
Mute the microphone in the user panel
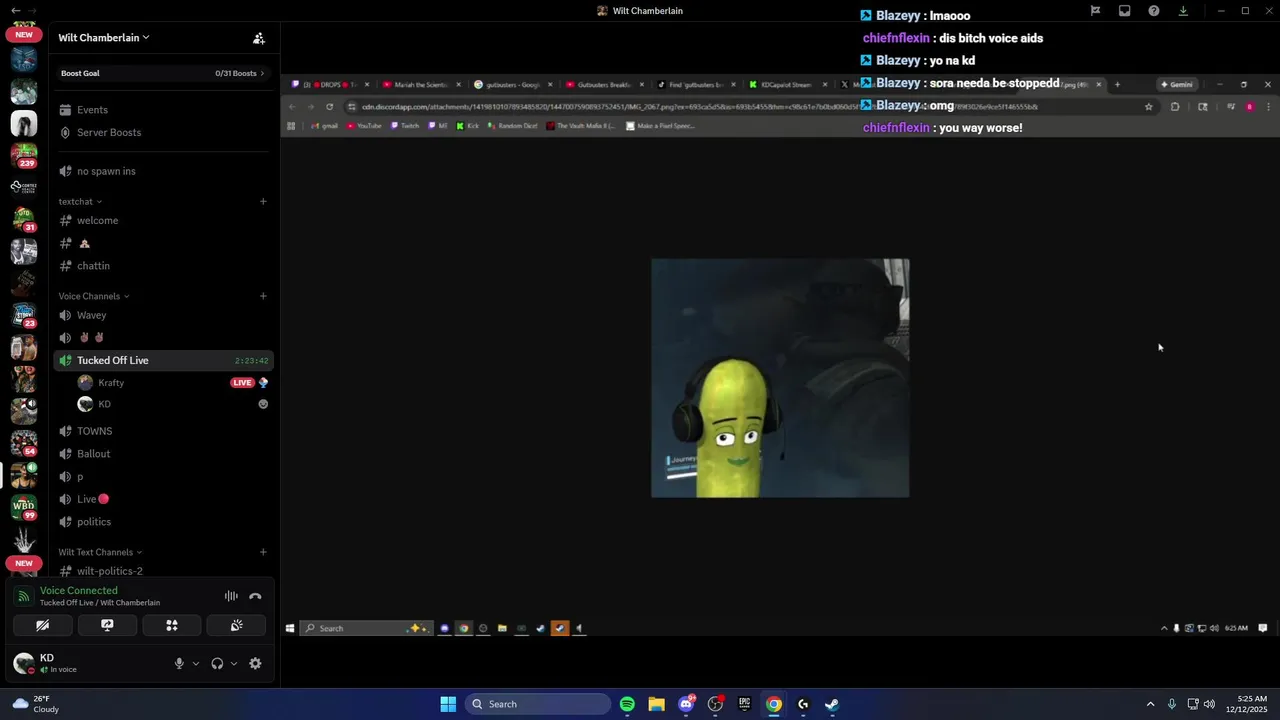[179, 663]
